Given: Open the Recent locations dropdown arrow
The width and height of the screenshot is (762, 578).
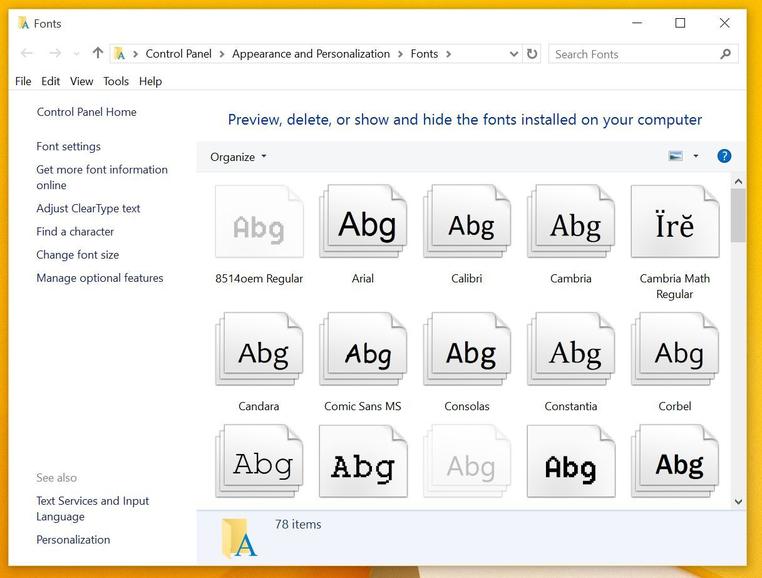Looking at the screenshot, I should 76,53.
